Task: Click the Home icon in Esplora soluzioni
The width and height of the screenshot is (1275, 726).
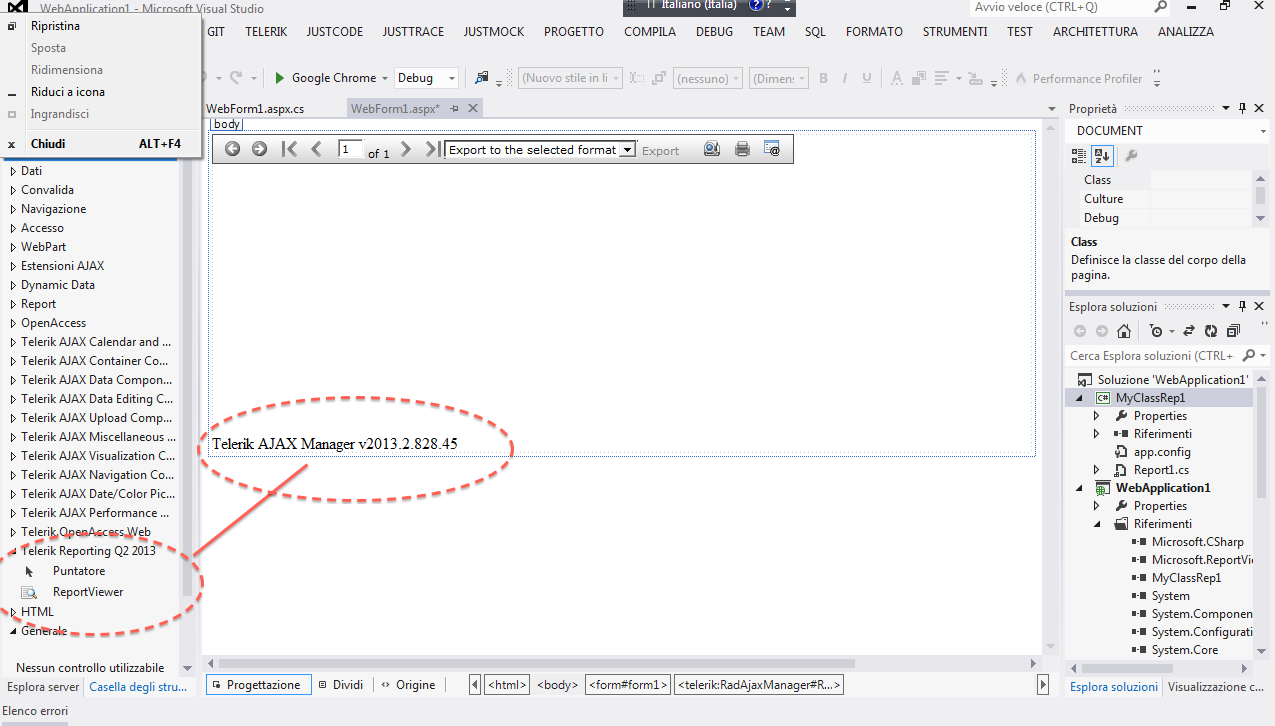Action: tap(1124, 331)
